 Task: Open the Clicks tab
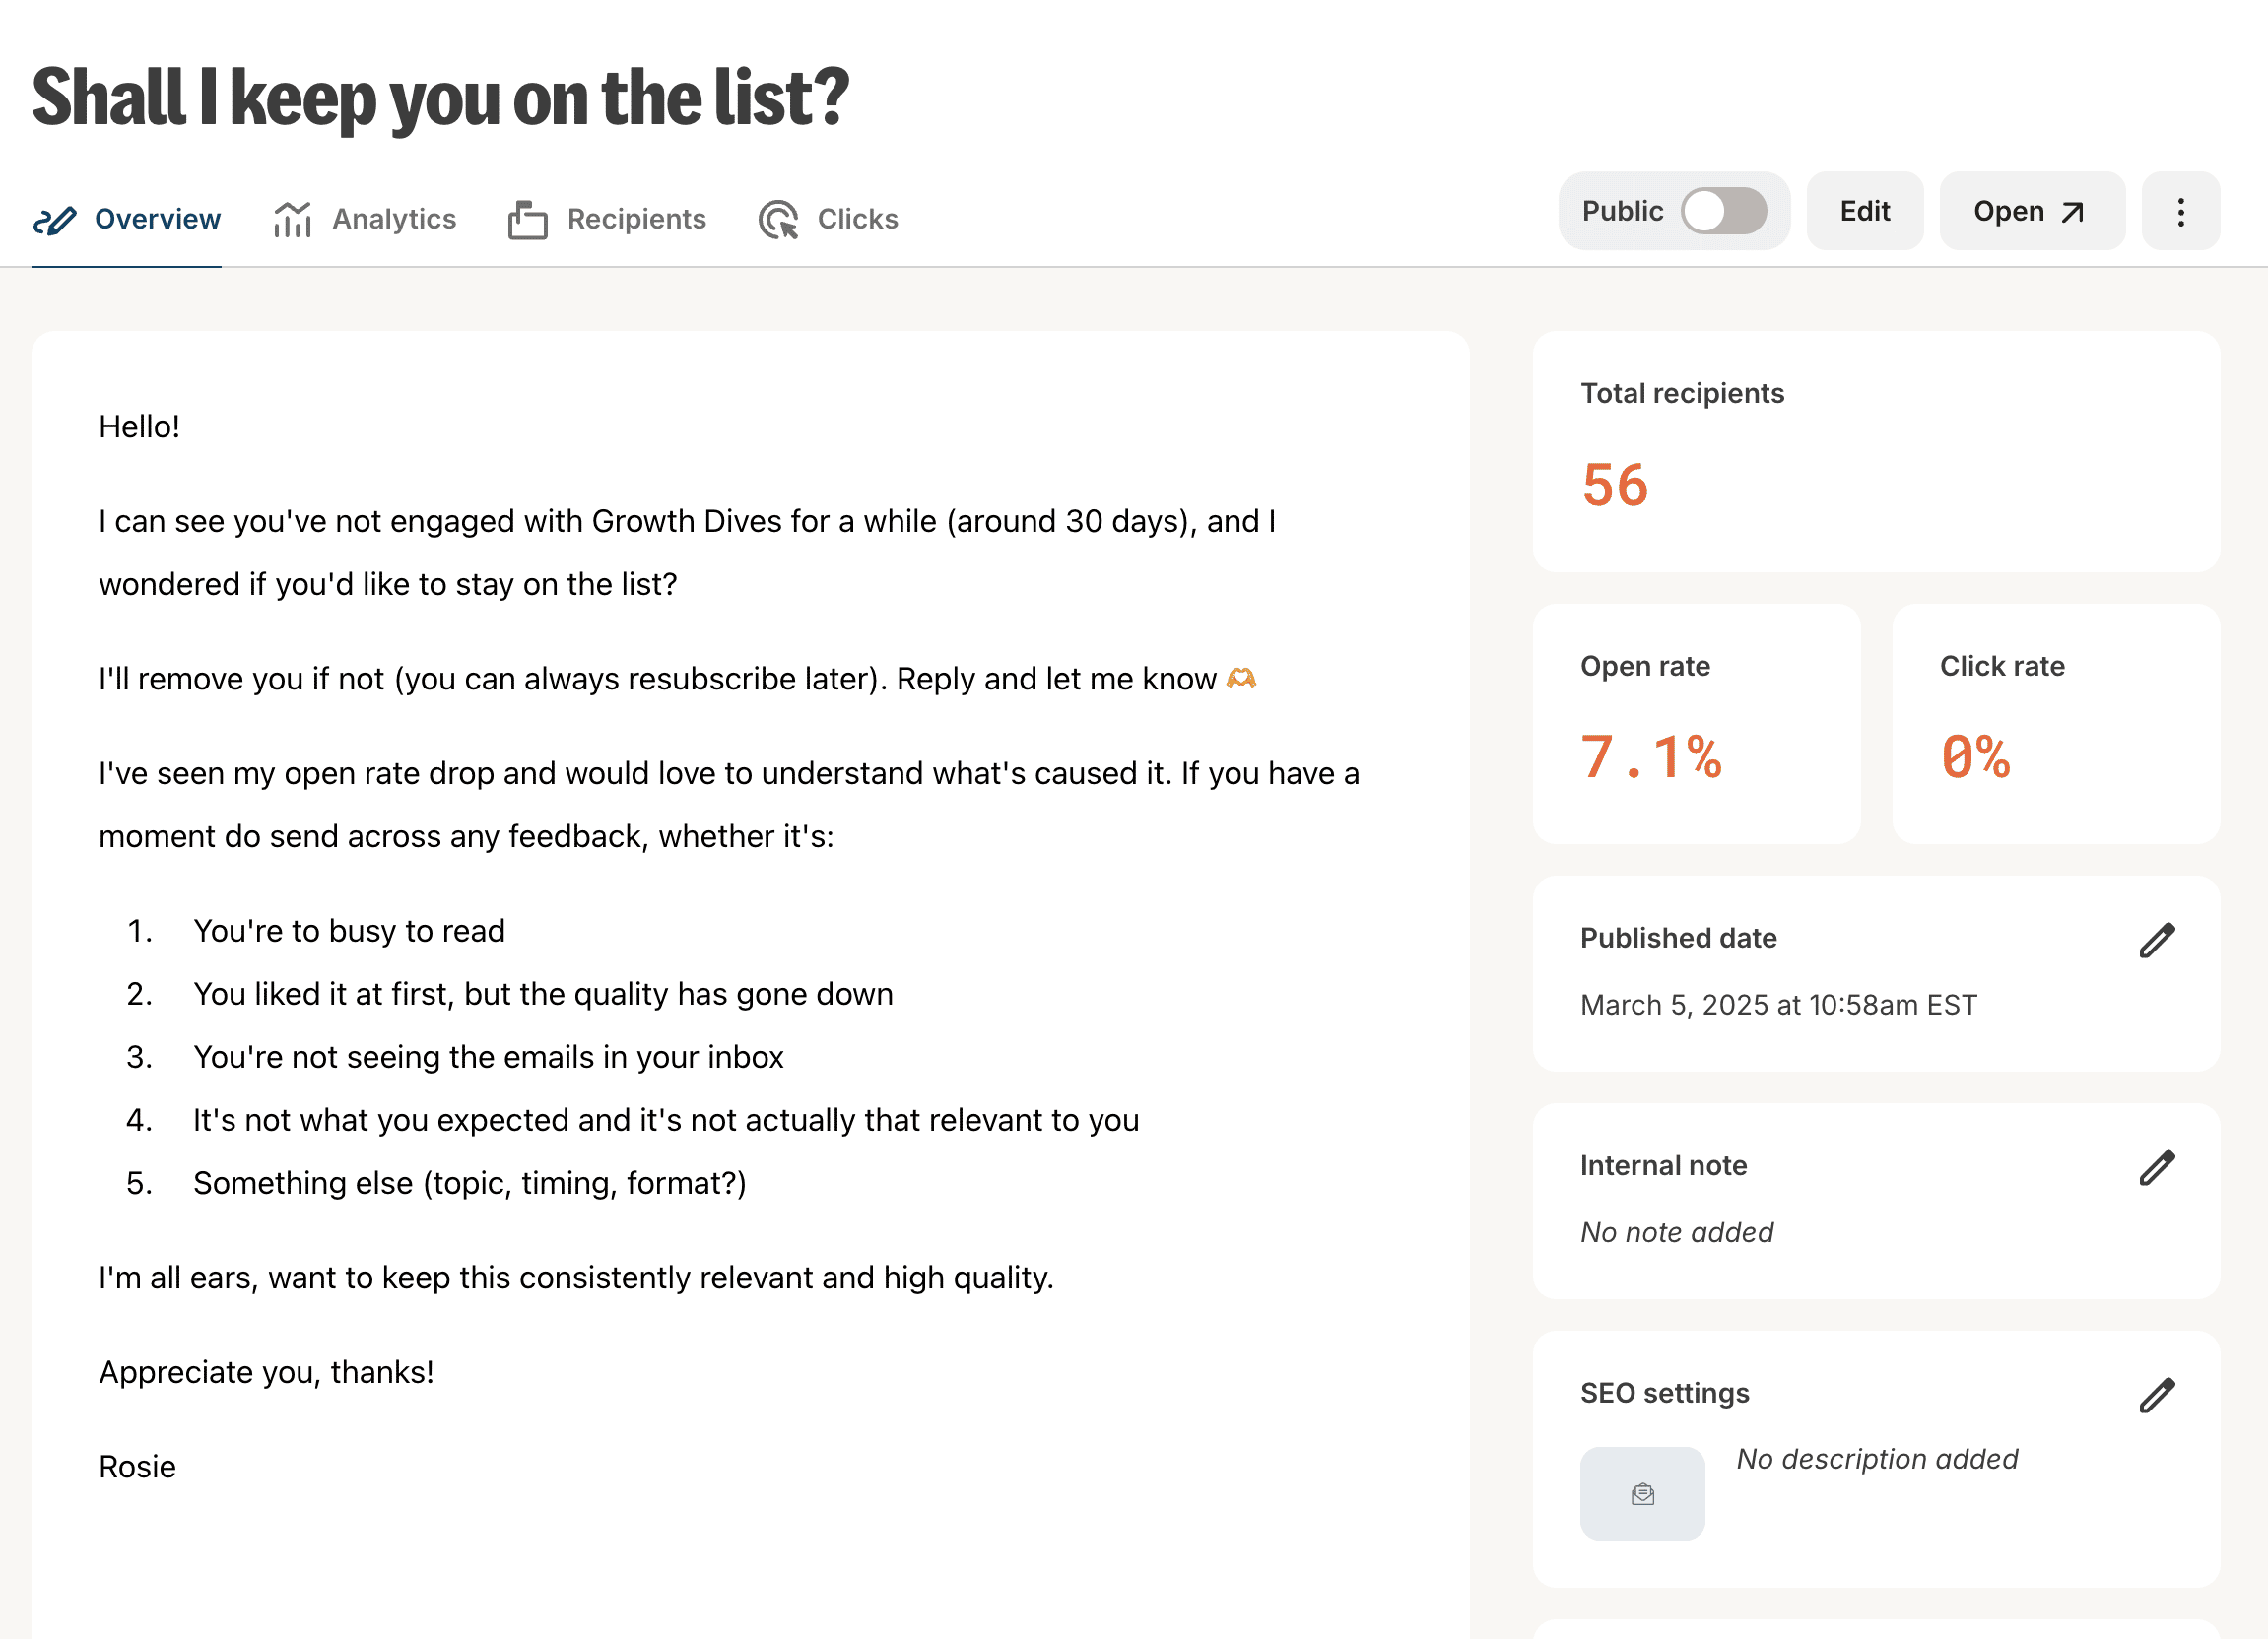click(x=828, y=219)
